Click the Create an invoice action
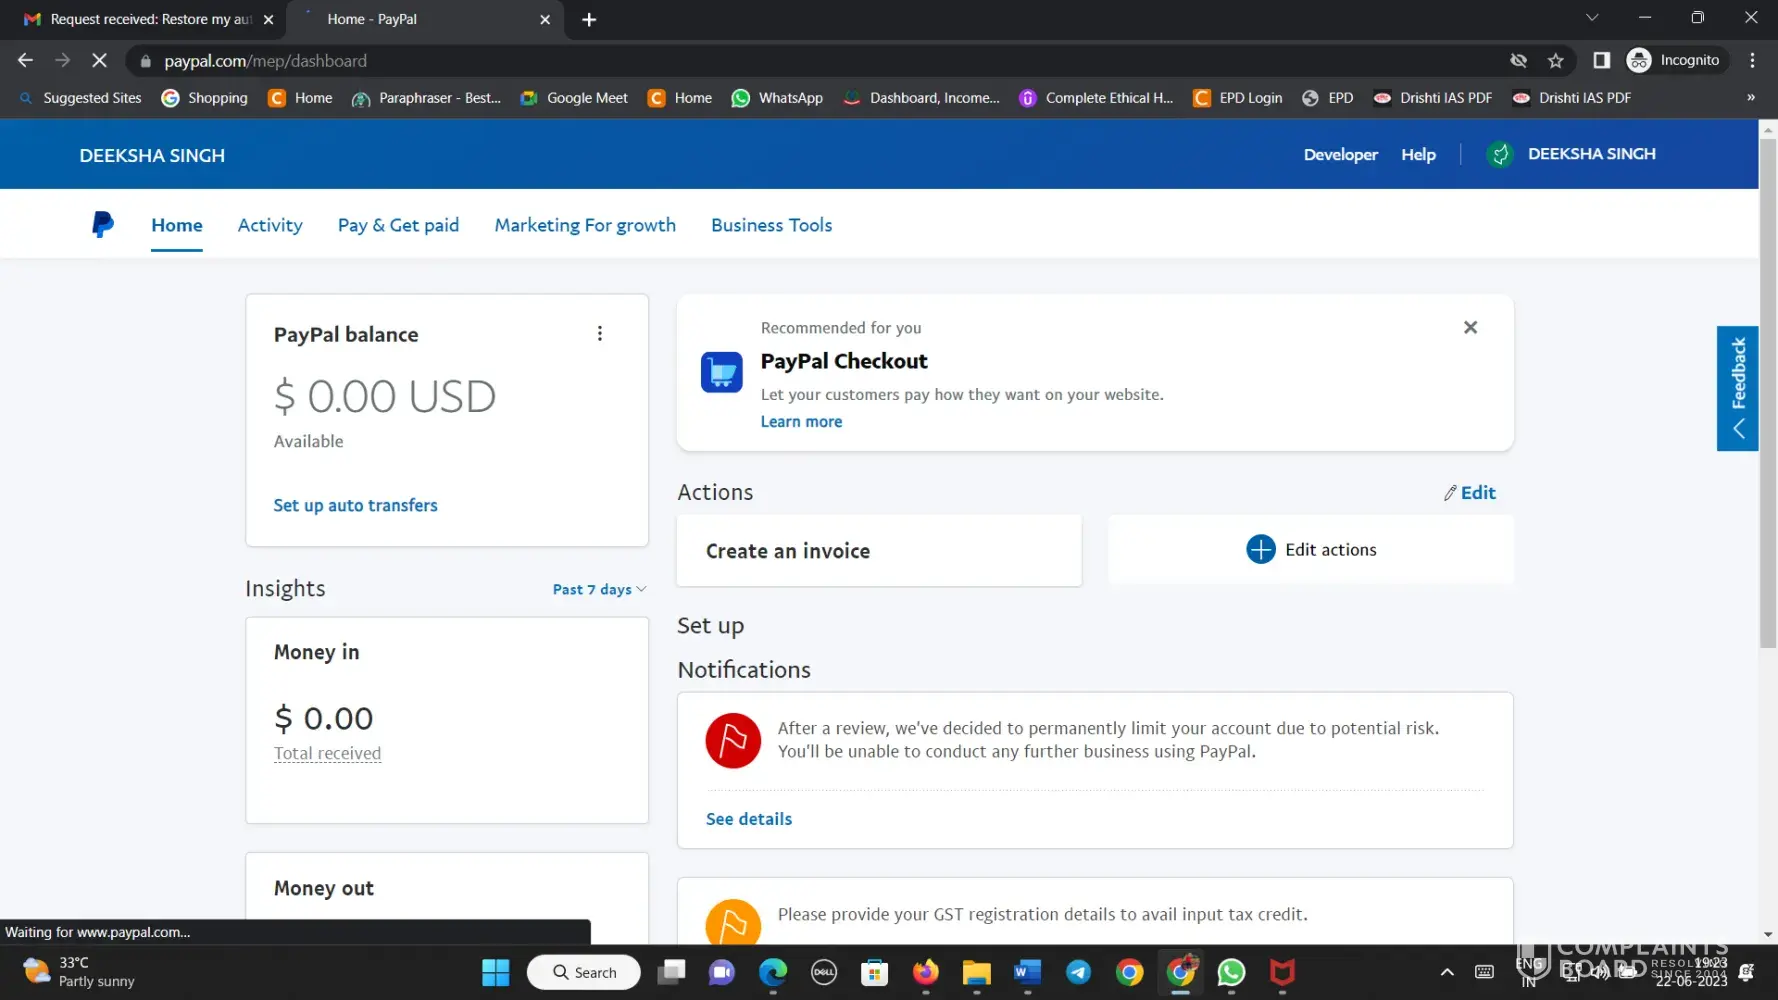Viewport: 1778px width, 1000px height. [787, 551]
